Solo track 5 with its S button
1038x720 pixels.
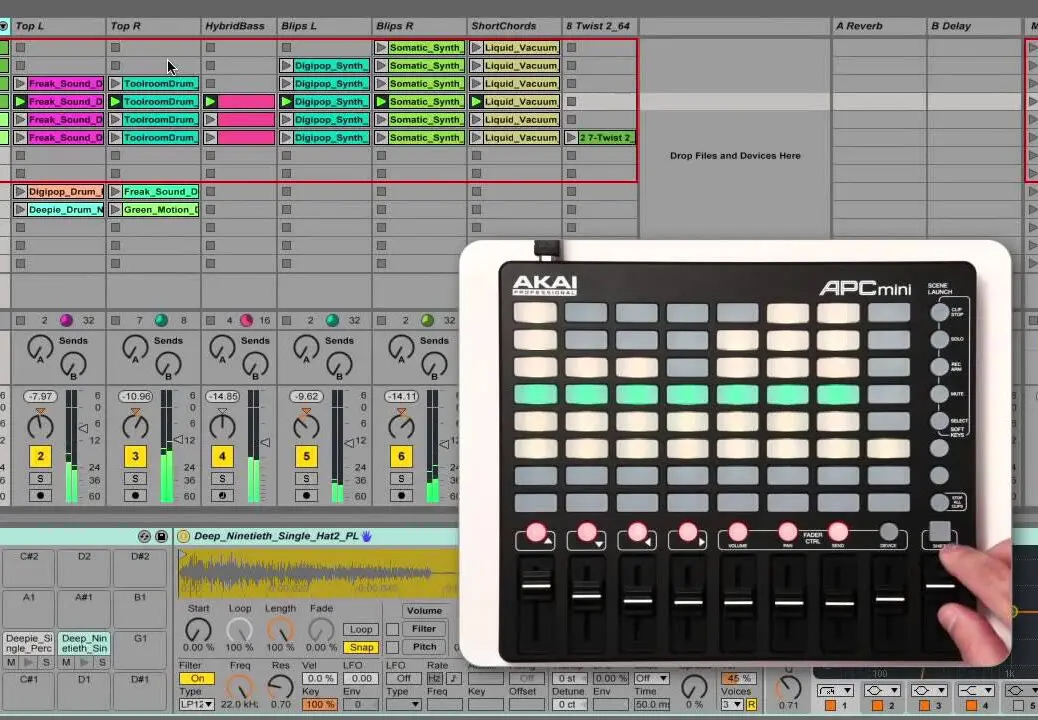306,478
